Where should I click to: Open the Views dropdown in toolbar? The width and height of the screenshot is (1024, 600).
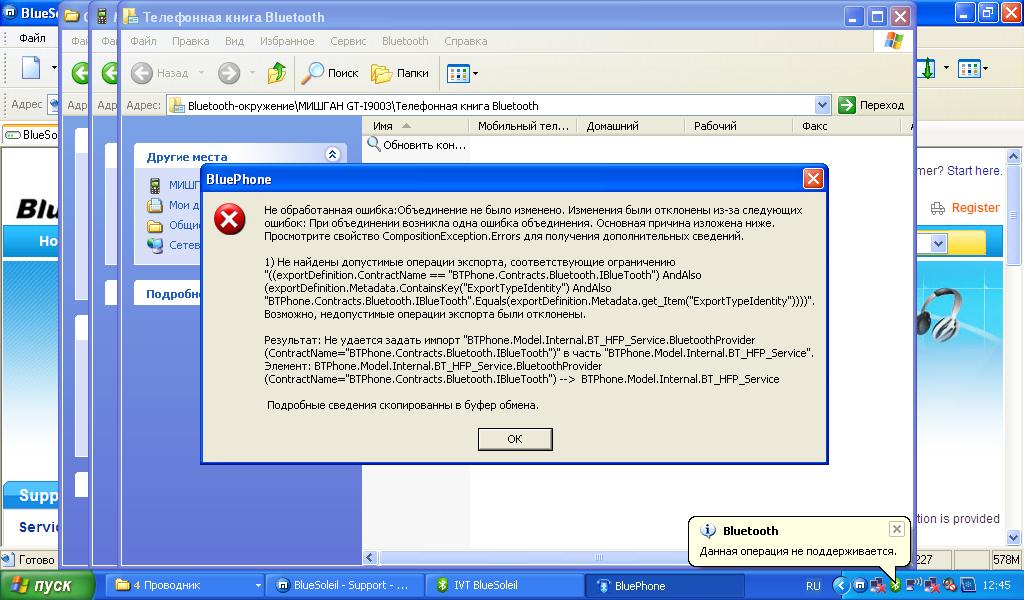click(x=461, y=73)
